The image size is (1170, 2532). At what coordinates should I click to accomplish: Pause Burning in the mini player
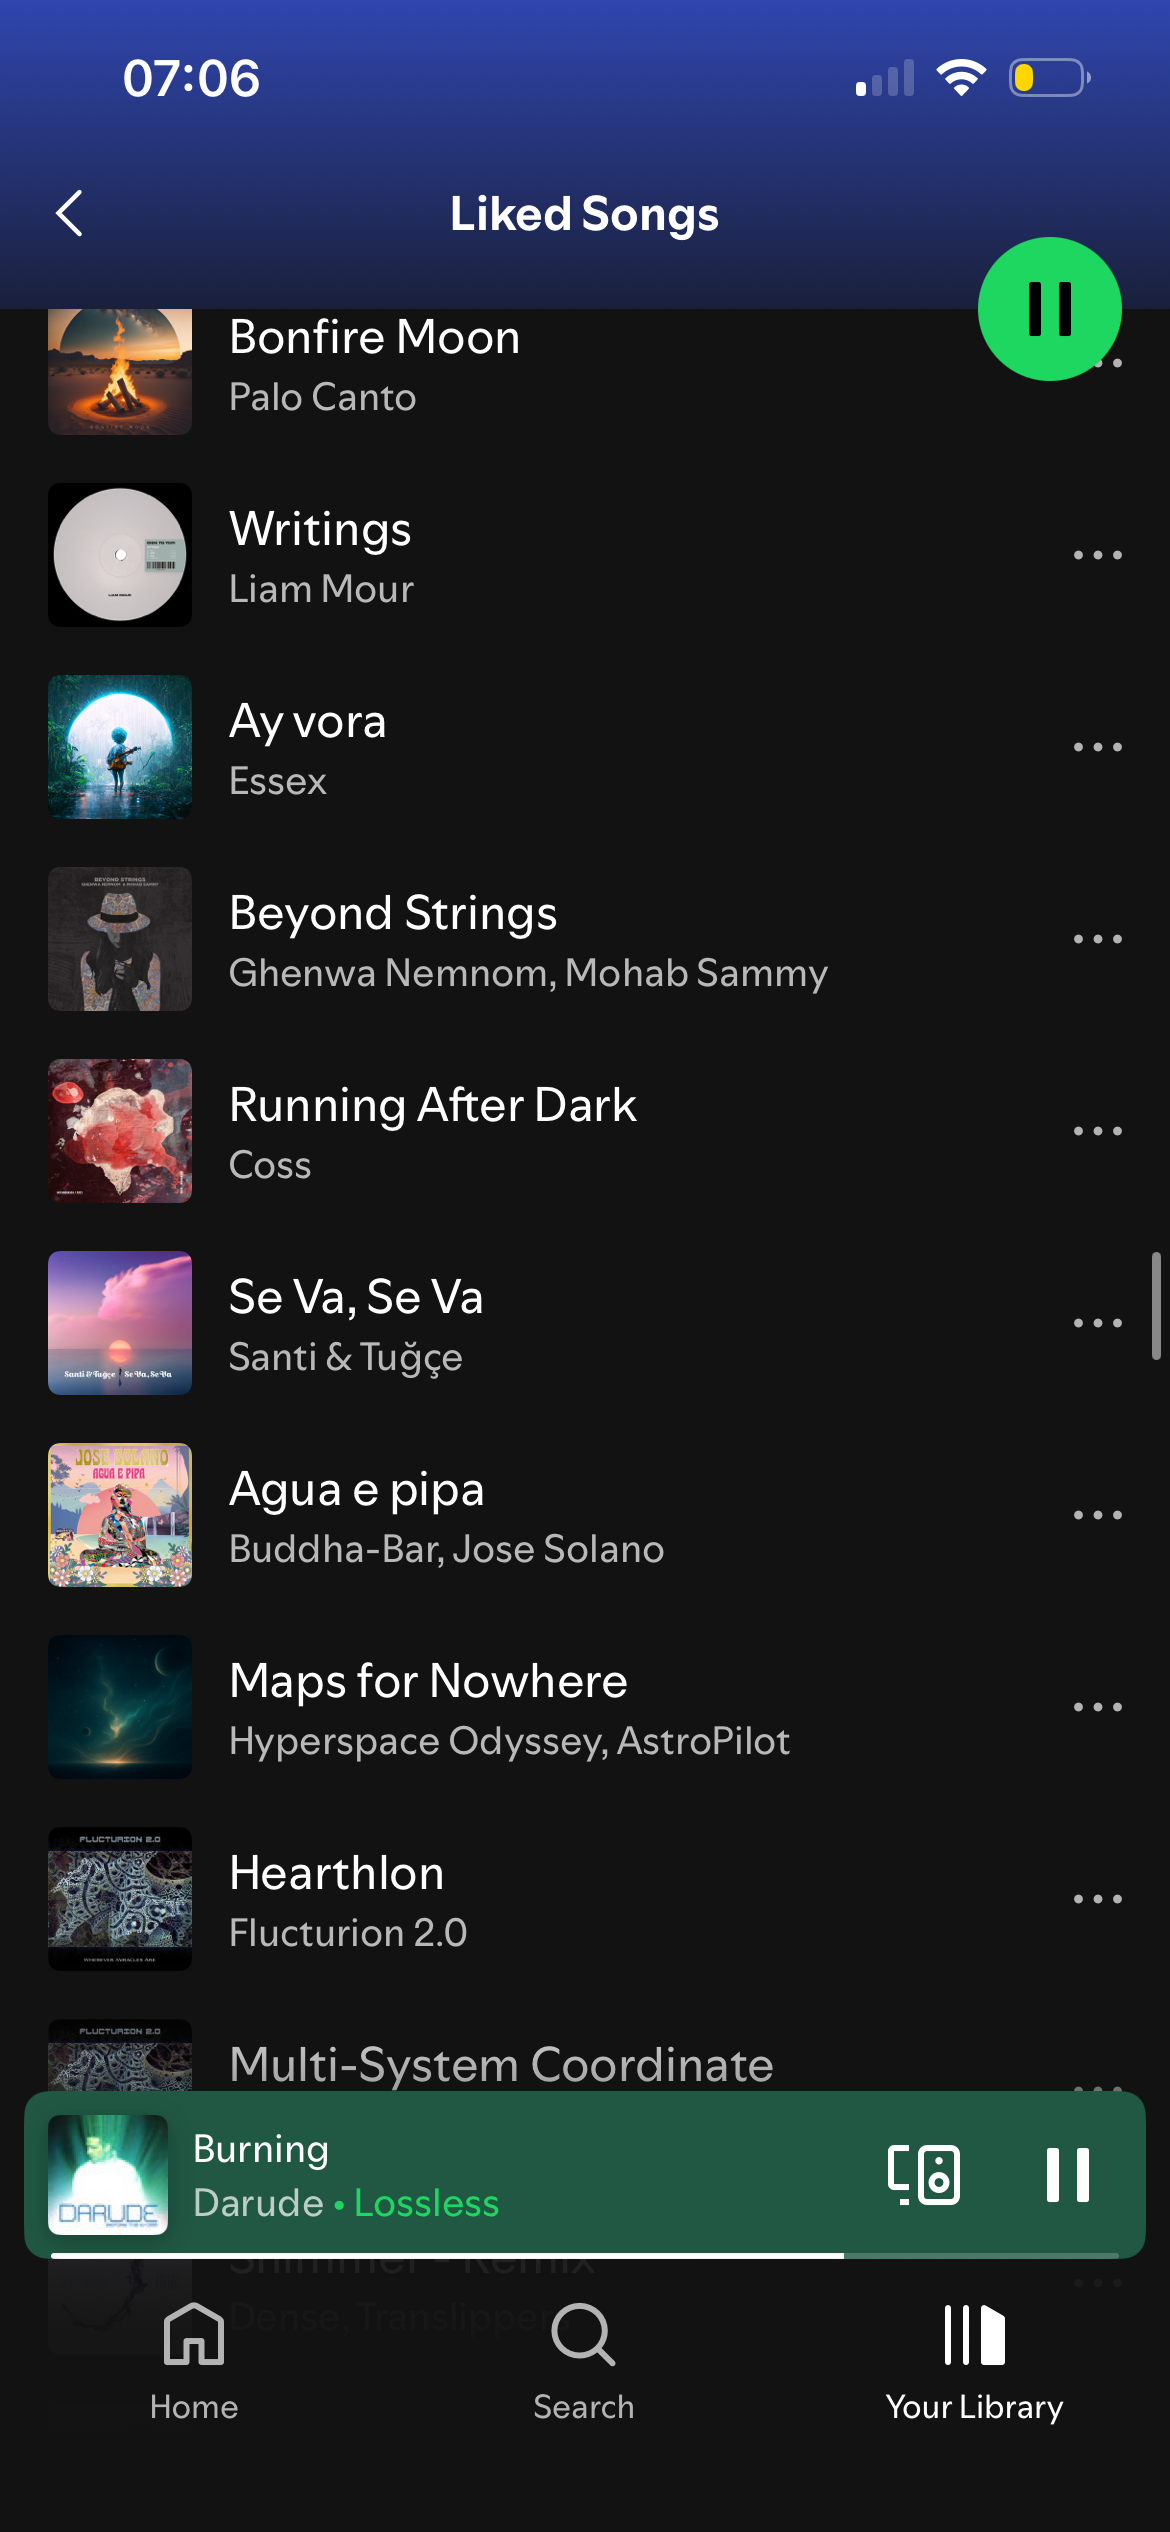1067,2174
